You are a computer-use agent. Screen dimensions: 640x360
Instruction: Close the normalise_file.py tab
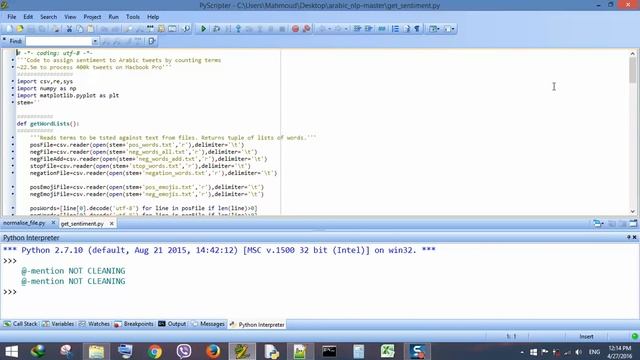point(53,223)
